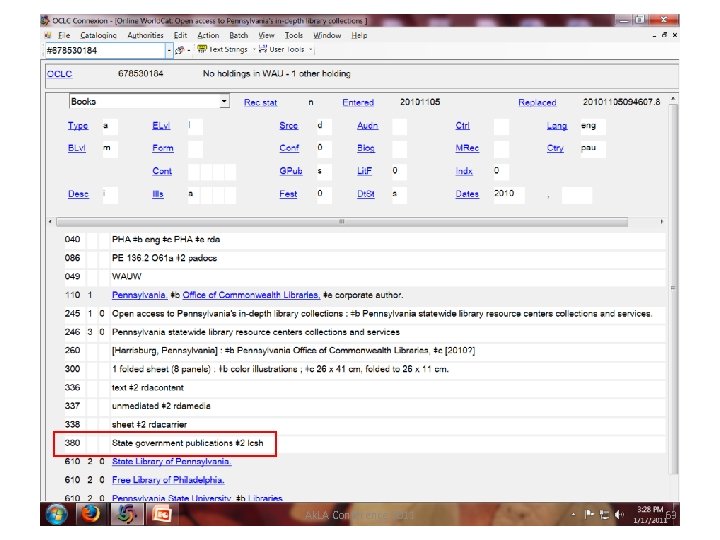Click the User Tools icon
The height and width of the screenshot is (540, 720).
tap(263, 49)
